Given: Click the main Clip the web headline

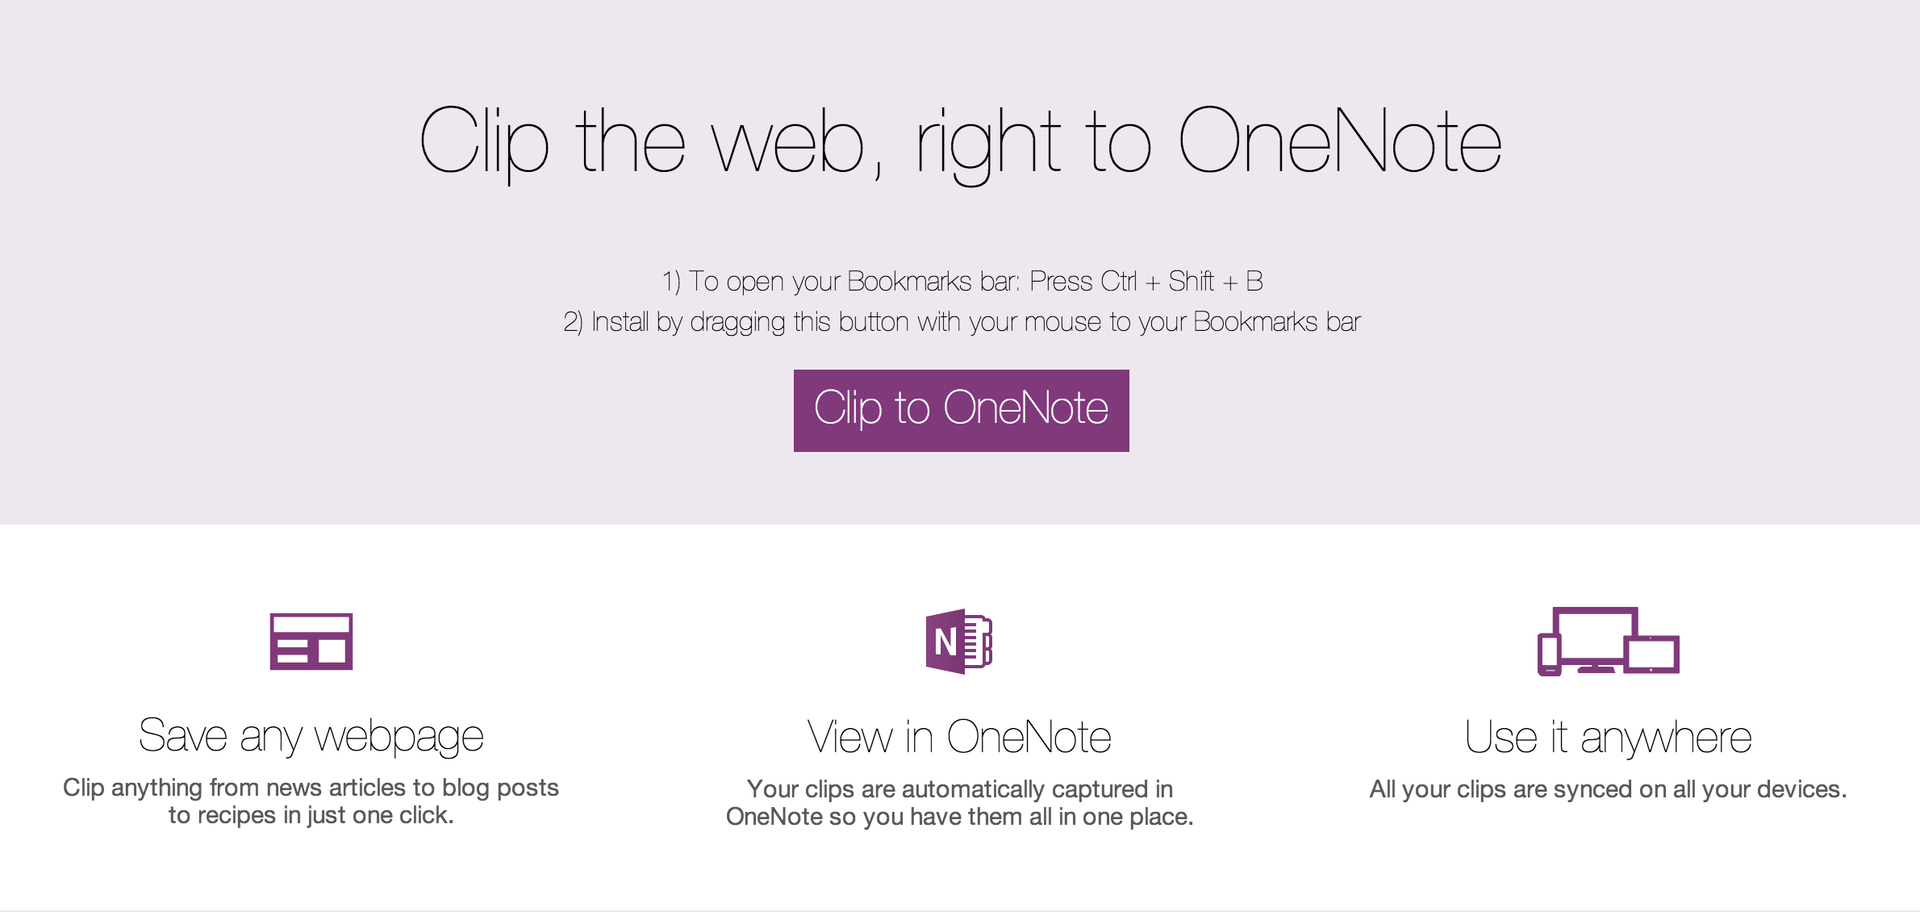Looking at the screenshot, I should (x=960, y=142).
